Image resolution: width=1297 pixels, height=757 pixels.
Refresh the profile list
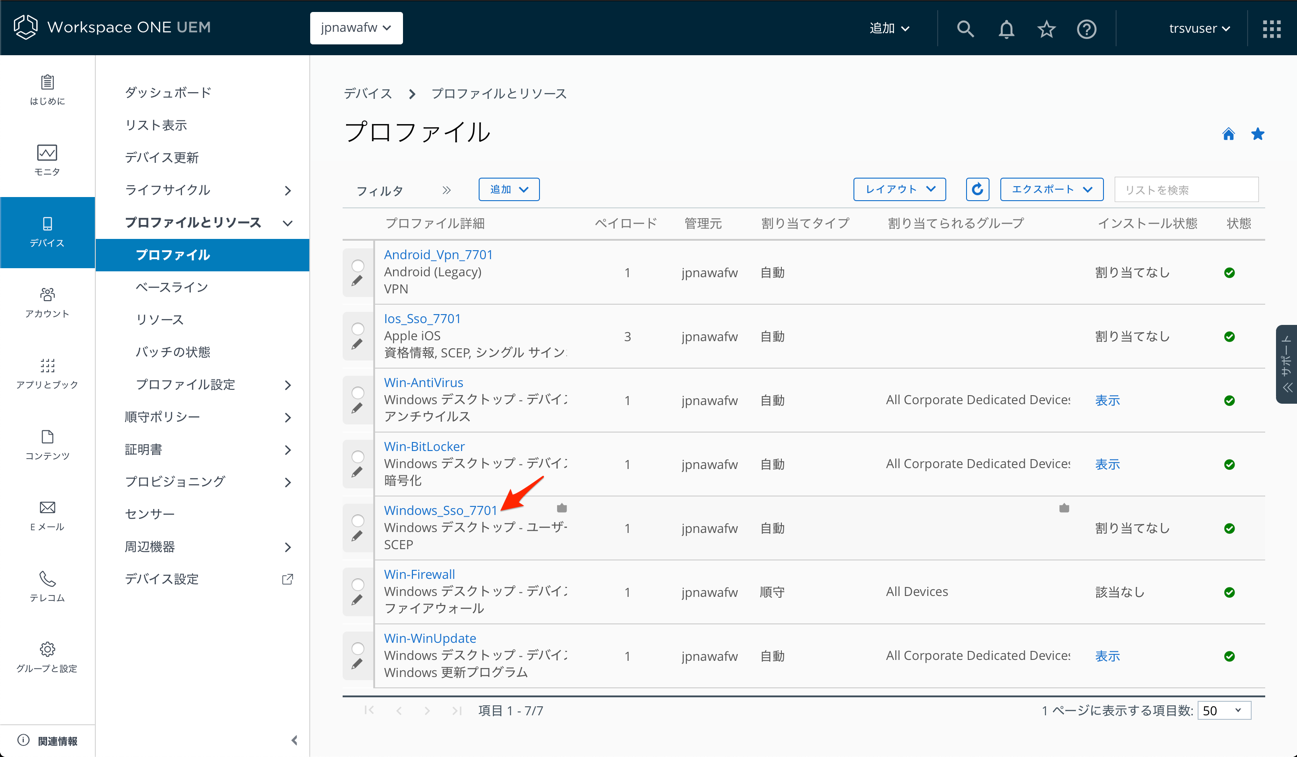[977, 189]
